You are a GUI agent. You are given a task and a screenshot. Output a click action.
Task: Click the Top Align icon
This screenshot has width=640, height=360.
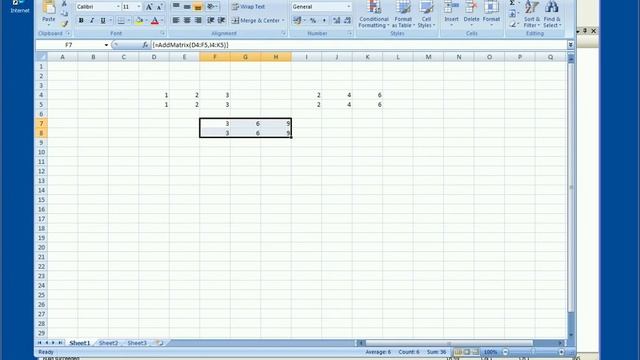pos(176,7)
